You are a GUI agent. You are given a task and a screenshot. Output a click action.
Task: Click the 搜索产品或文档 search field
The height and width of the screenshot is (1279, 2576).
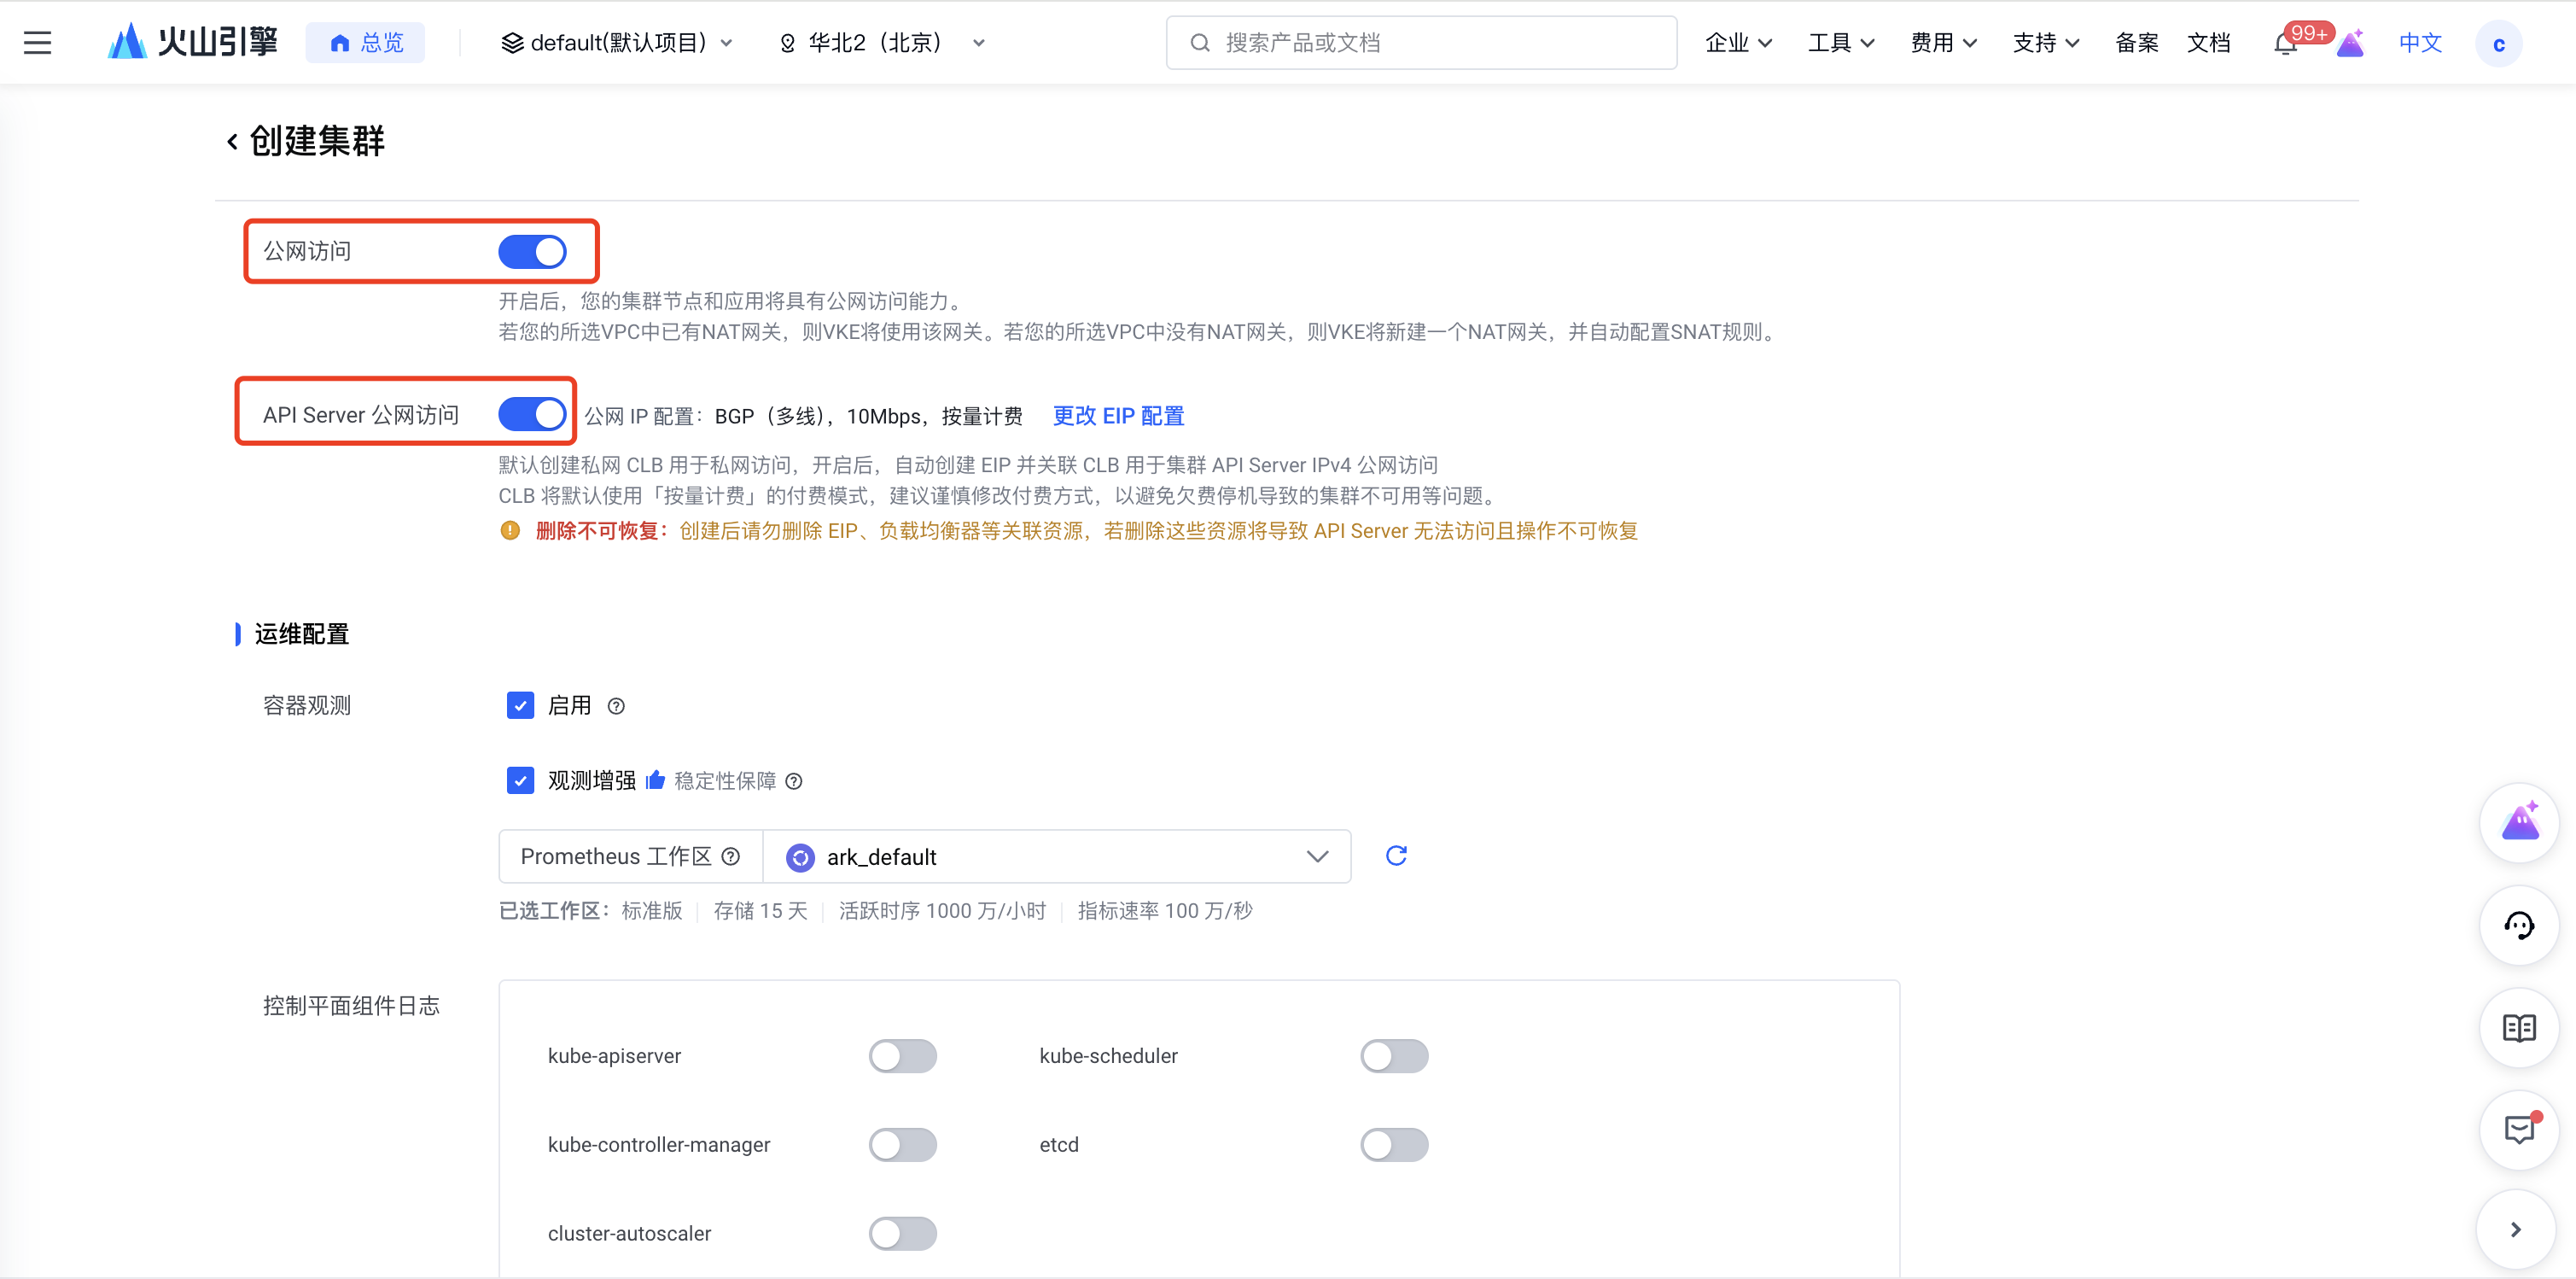pos(1420,42)
